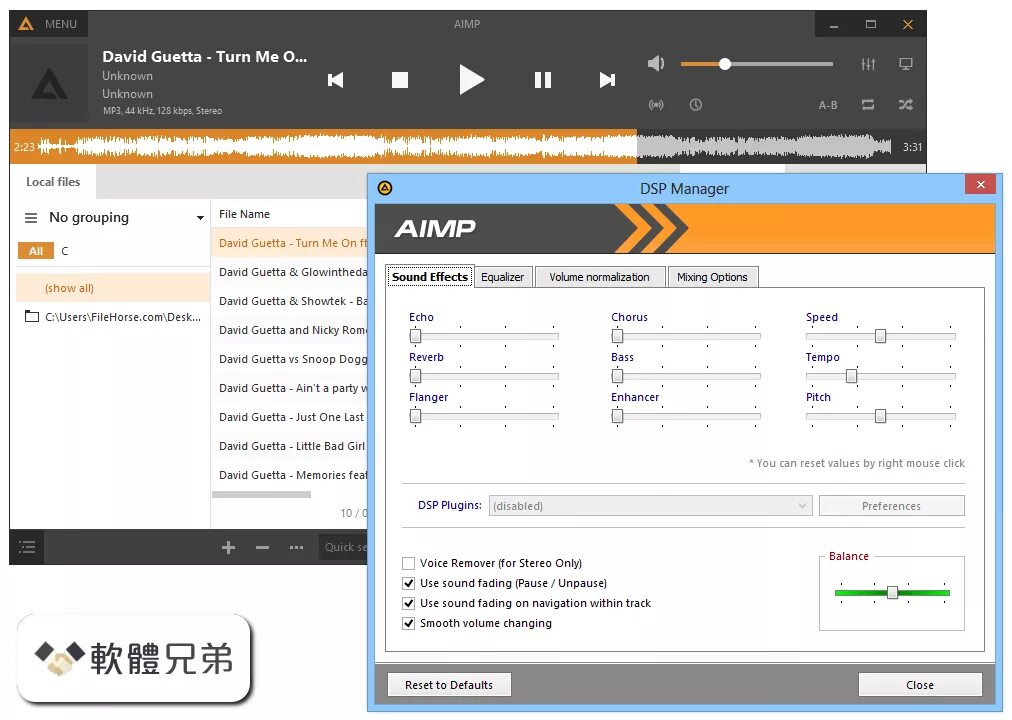Image resolution: width=1012 pixels, height=720 pixels.
Task: Stop playback
Action: pos(400,80)
